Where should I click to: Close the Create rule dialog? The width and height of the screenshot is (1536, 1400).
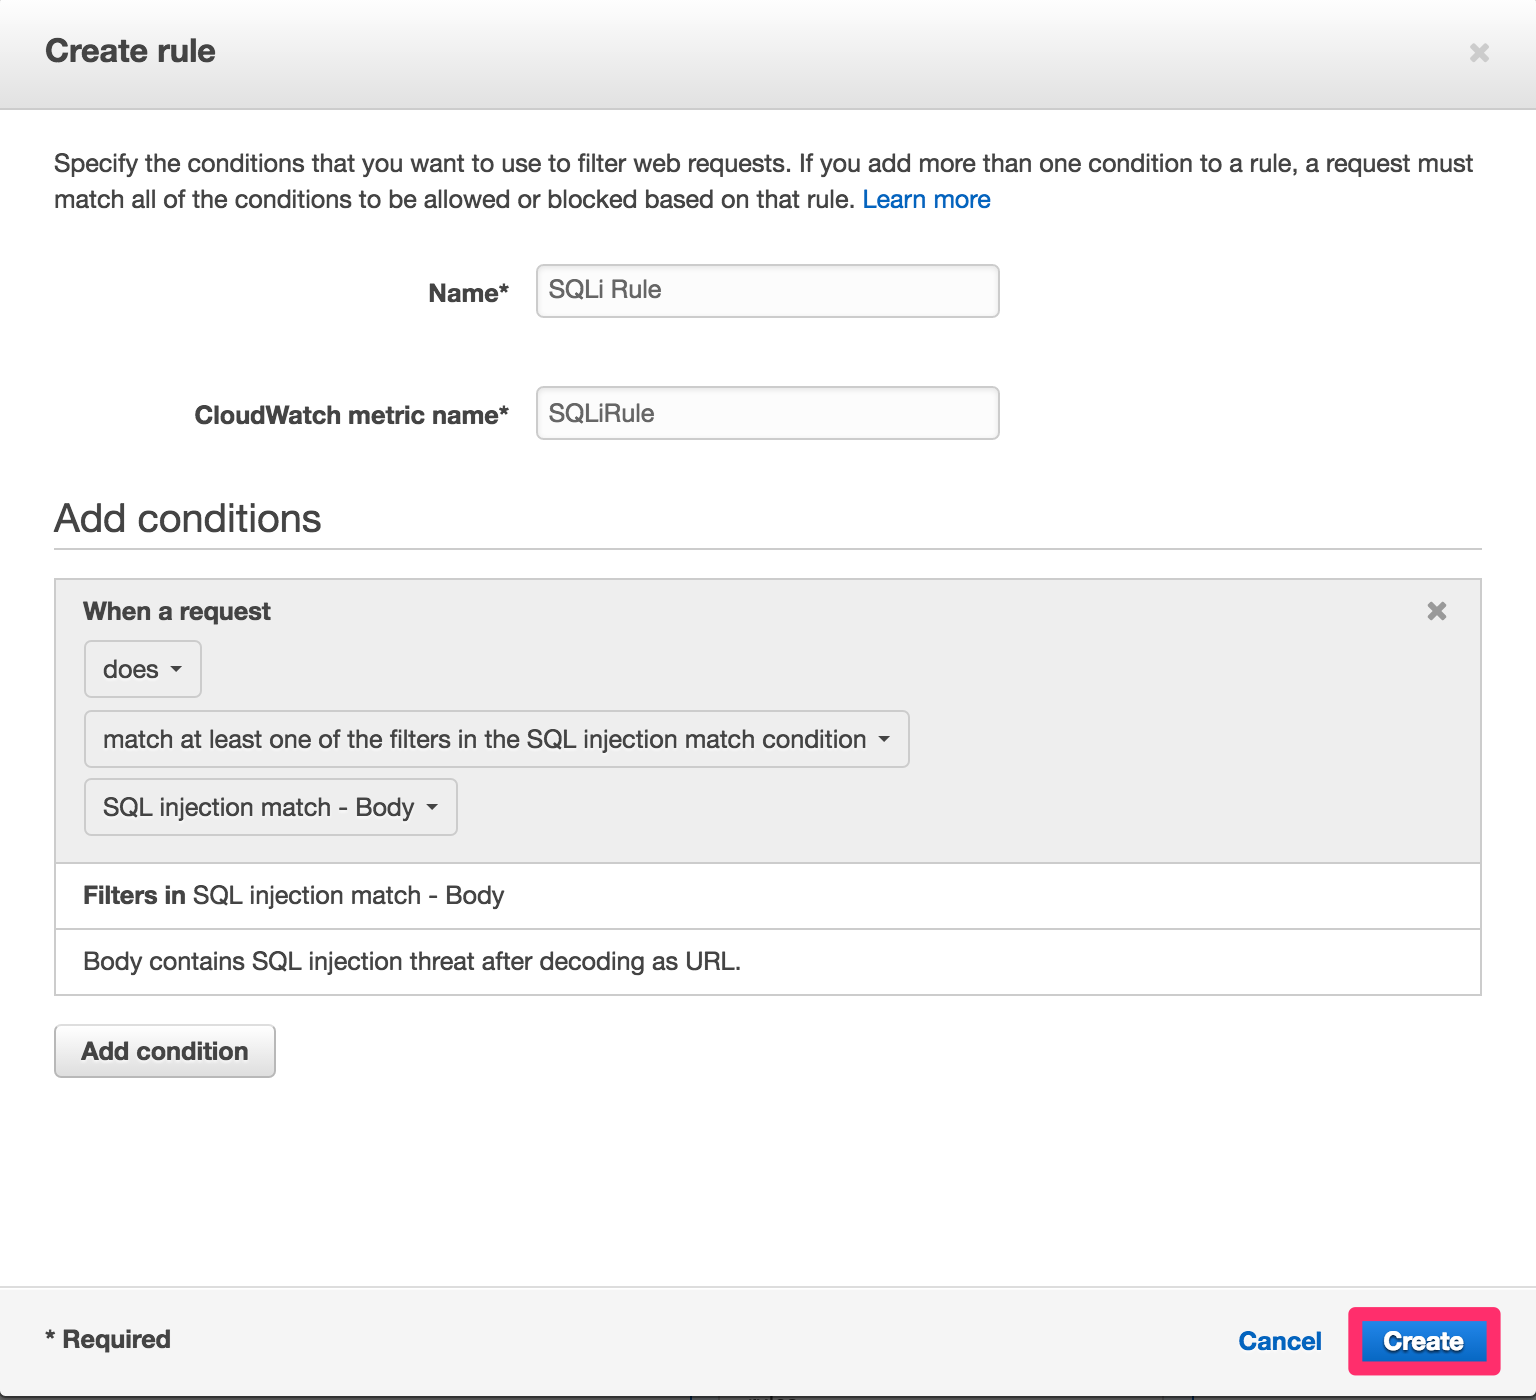[1479, 52]
